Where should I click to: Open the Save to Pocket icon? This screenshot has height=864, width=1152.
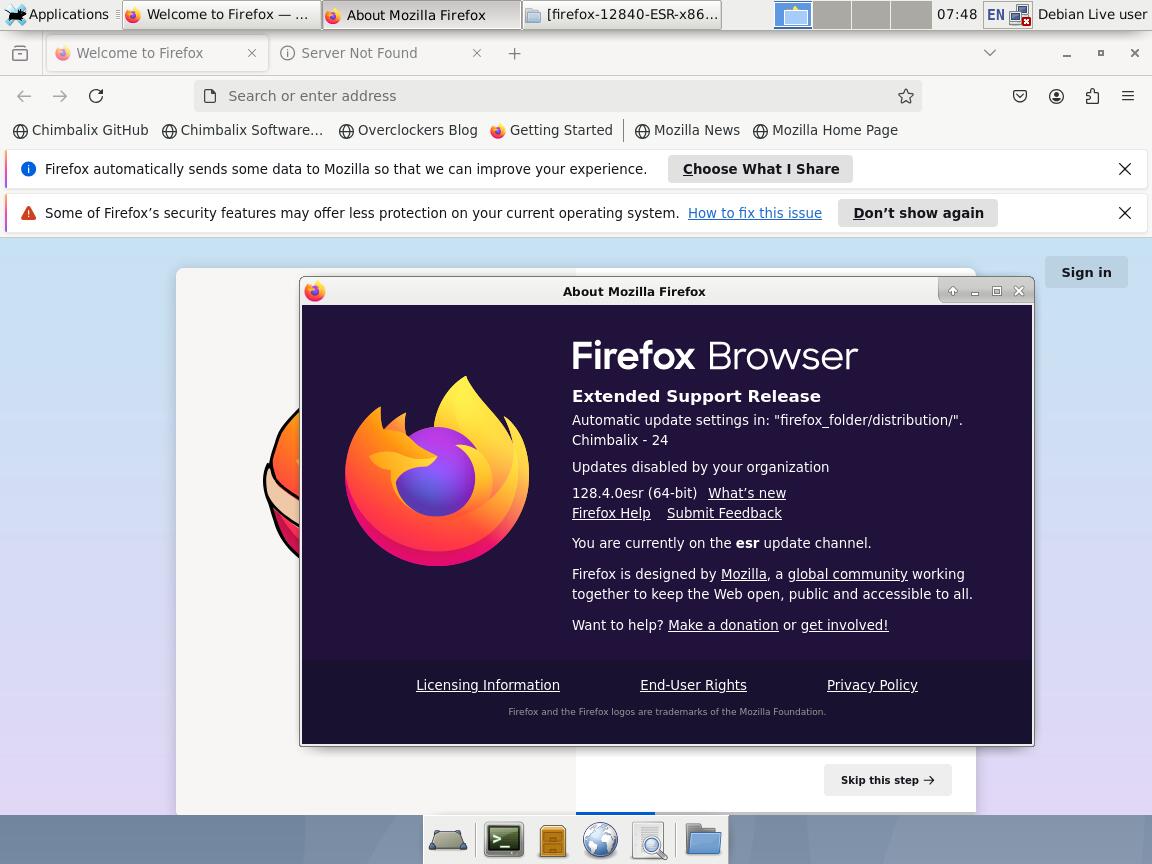point(1020,96)
